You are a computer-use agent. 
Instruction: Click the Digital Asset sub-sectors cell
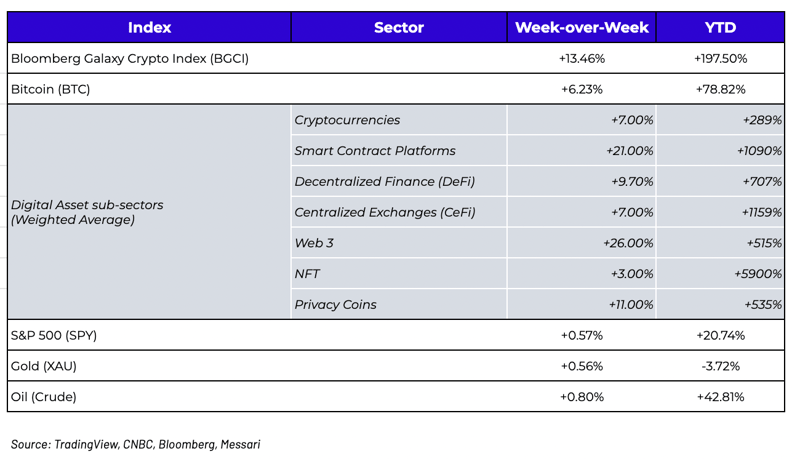[x=87, y=212]
